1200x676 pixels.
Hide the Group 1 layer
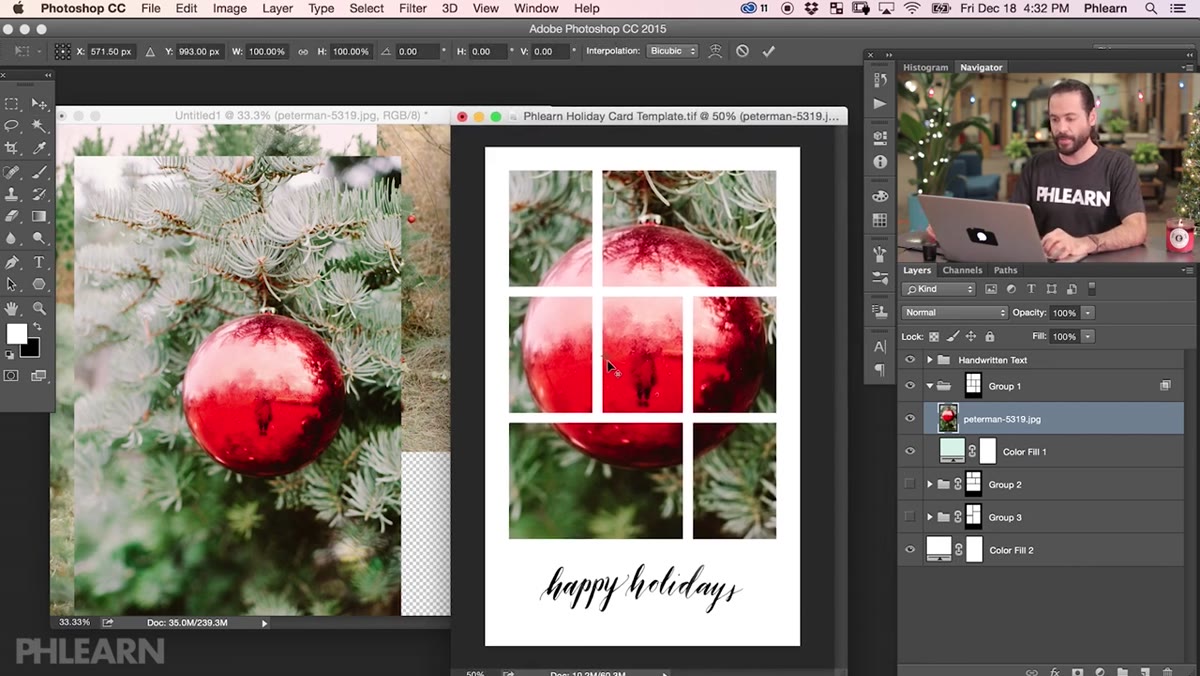[910, 386]
